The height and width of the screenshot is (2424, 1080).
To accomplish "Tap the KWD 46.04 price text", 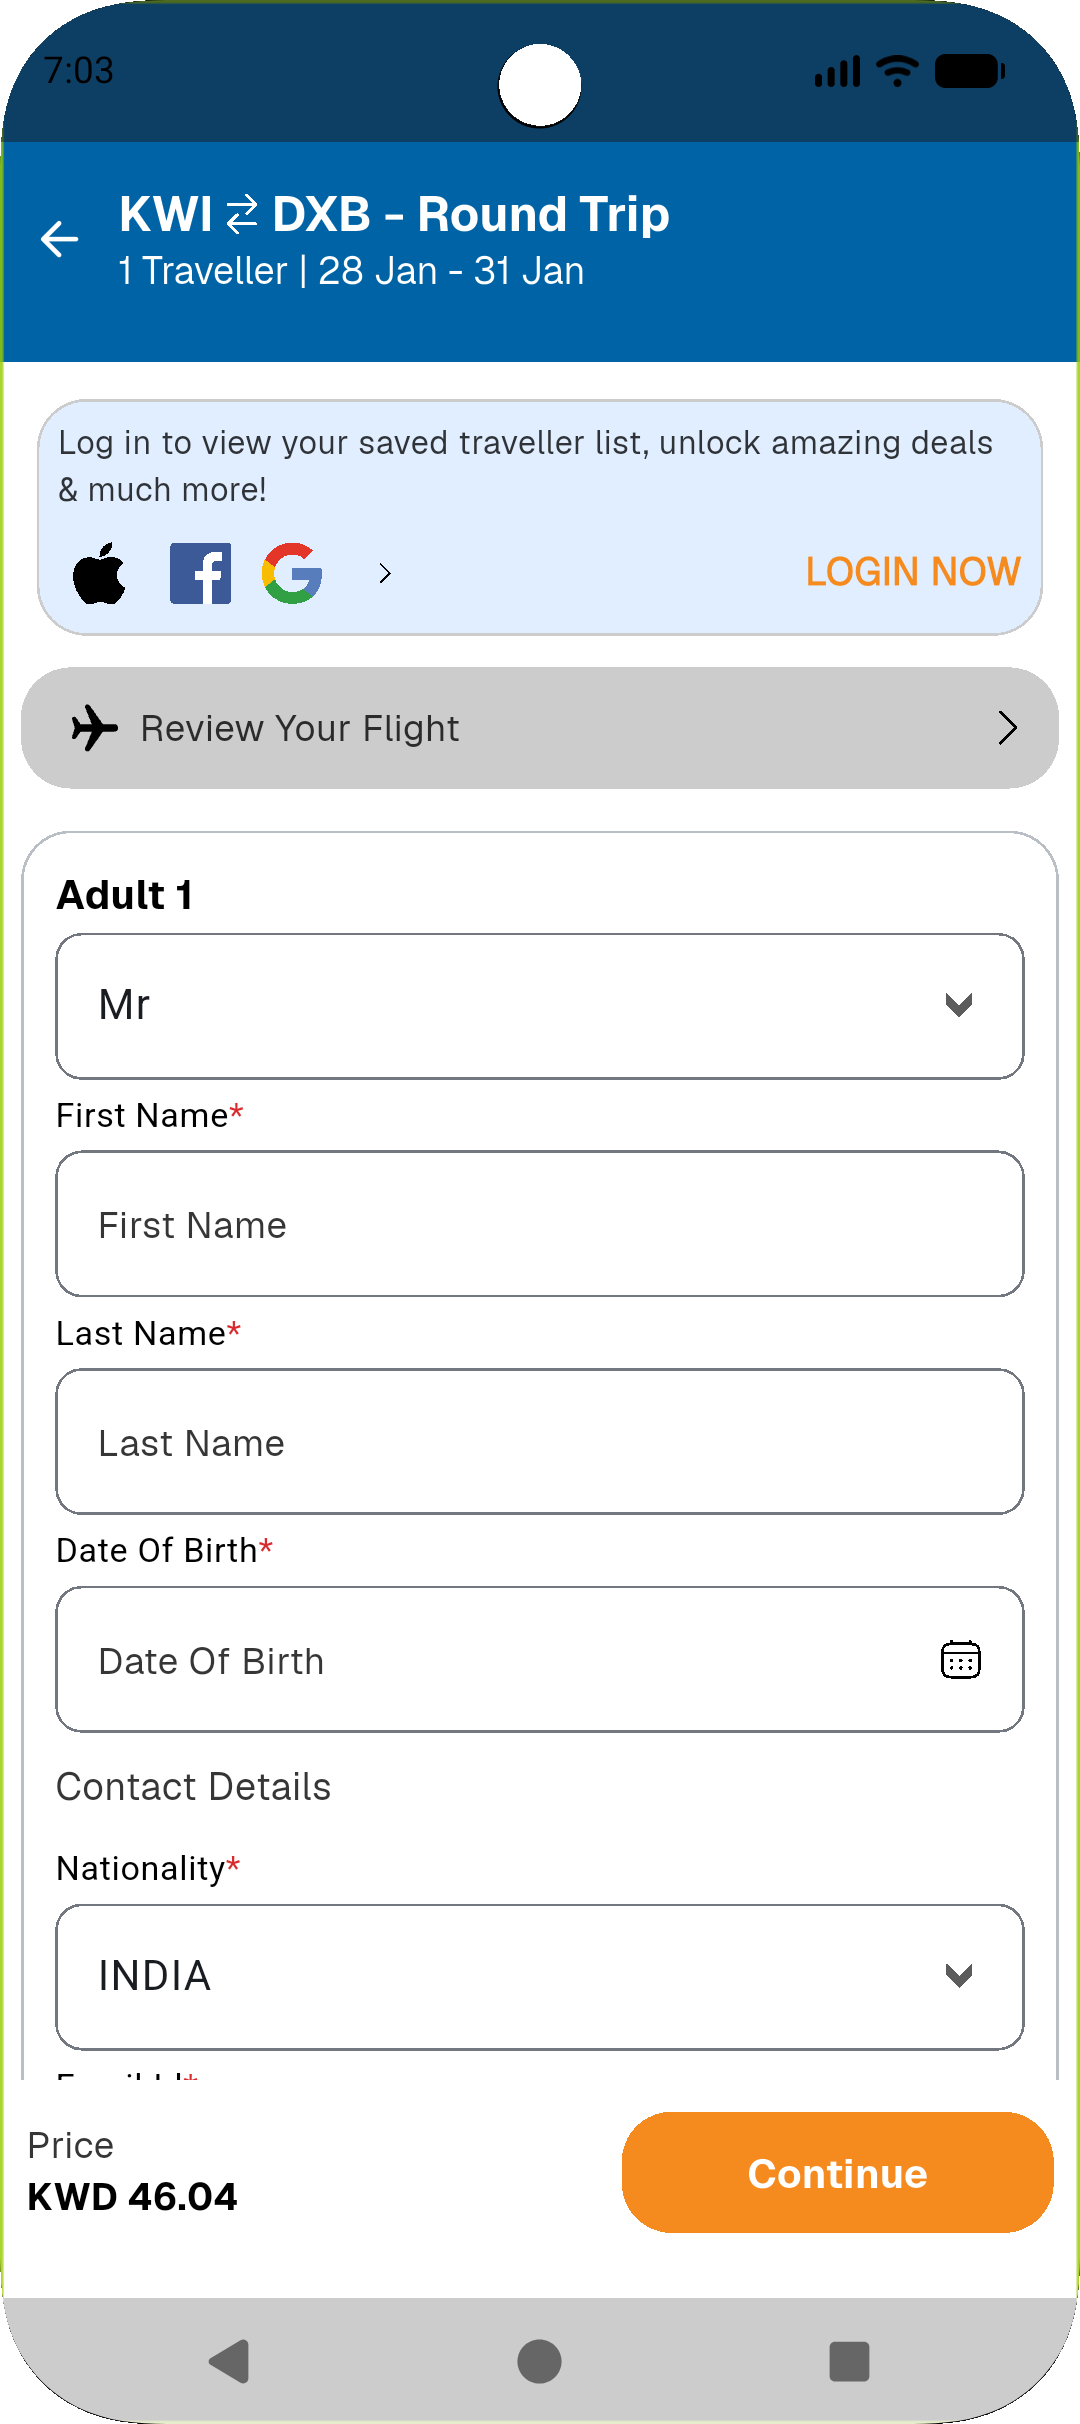I will point(133,2196).
